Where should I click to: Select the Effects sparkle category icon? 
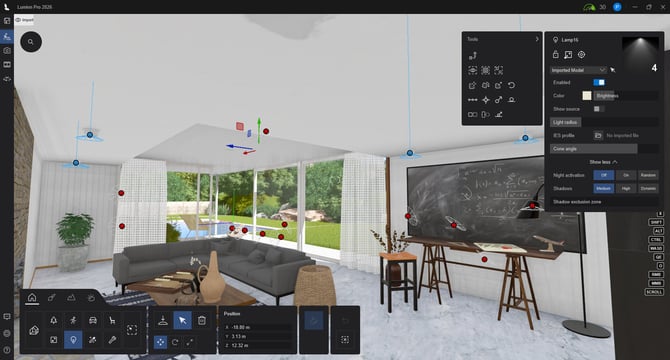pyautogui.click(x=93, y=340)
